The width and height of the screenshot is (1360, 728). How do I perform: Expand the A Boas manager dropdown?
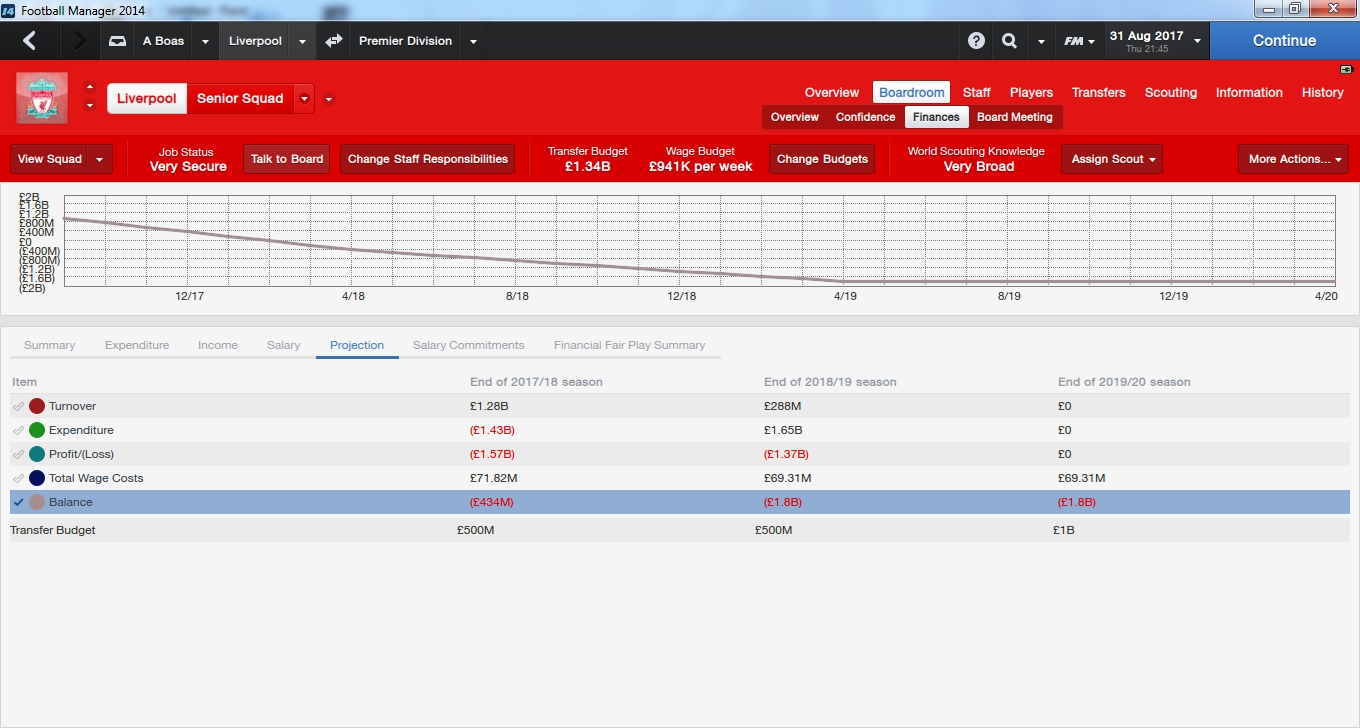point(205,42)
